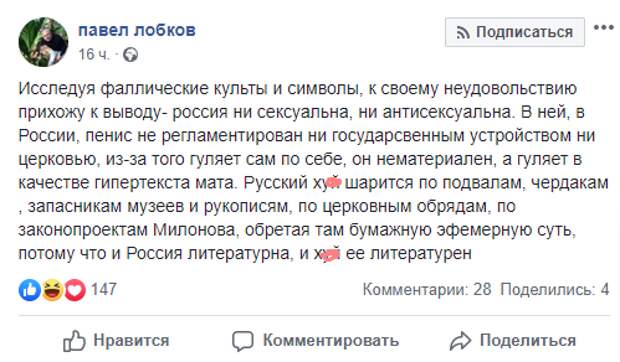Click the globe public privacy icon
620x362 pixels.
click(x=130, y=55)
